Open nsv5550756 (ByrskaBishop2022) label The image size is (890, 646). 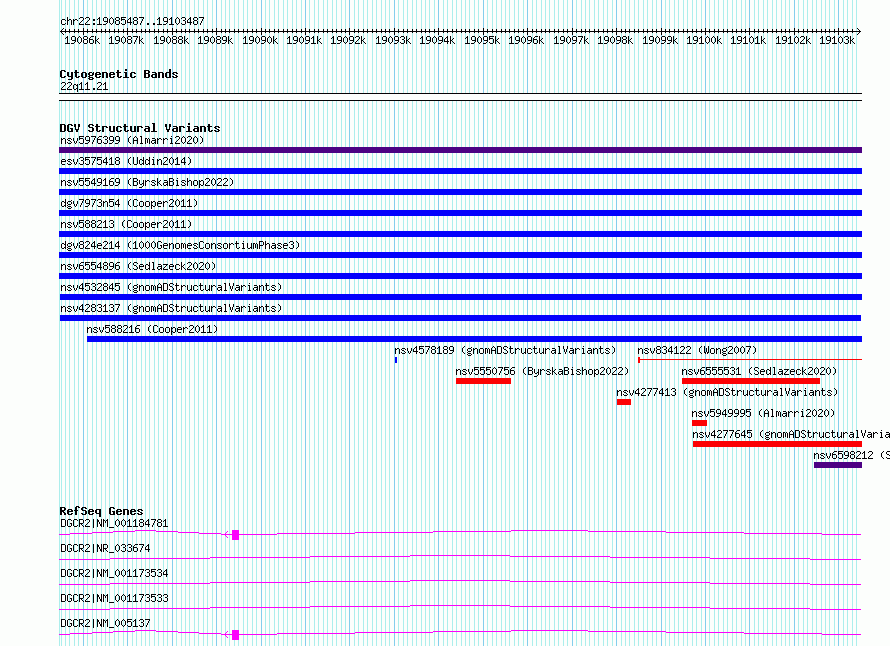(x=542, y=371)
